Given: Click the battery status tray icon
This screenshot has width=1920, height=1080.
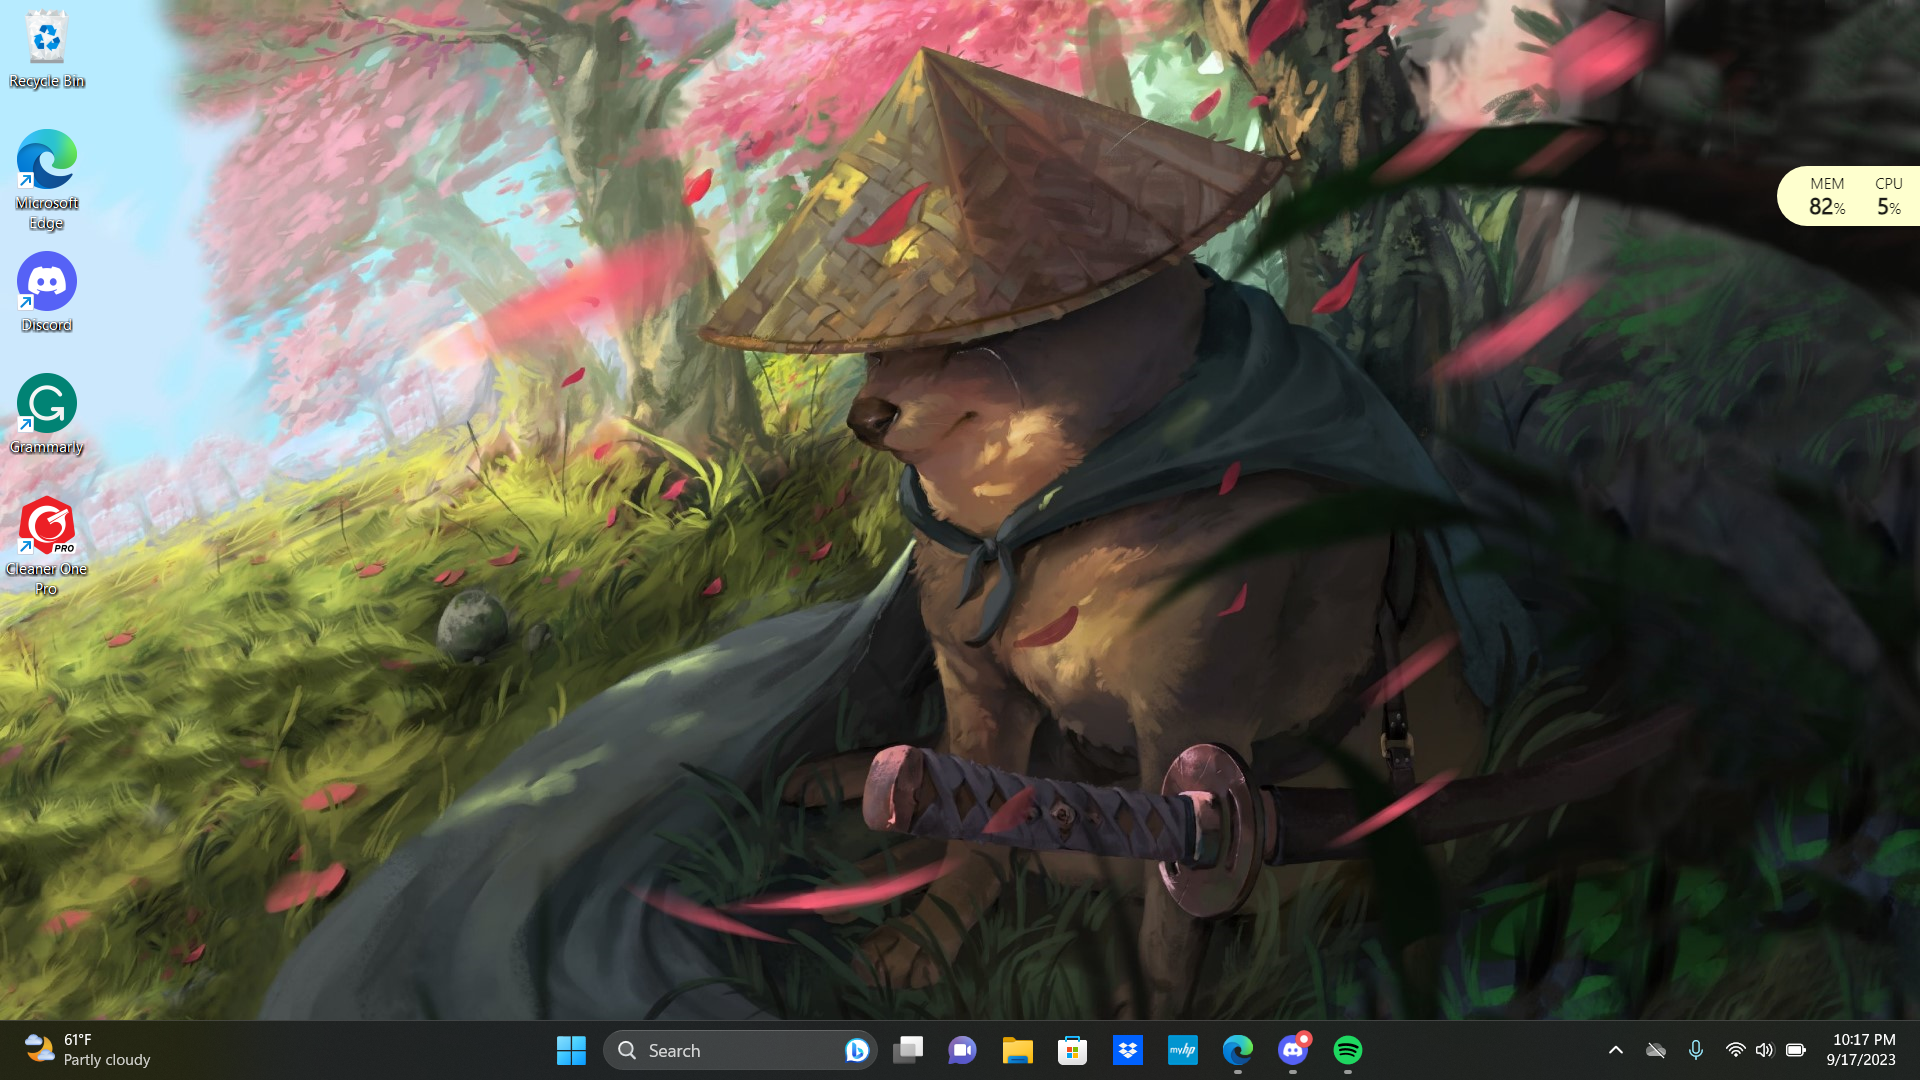Looking at the screenshot, I should [1796, 1050].
